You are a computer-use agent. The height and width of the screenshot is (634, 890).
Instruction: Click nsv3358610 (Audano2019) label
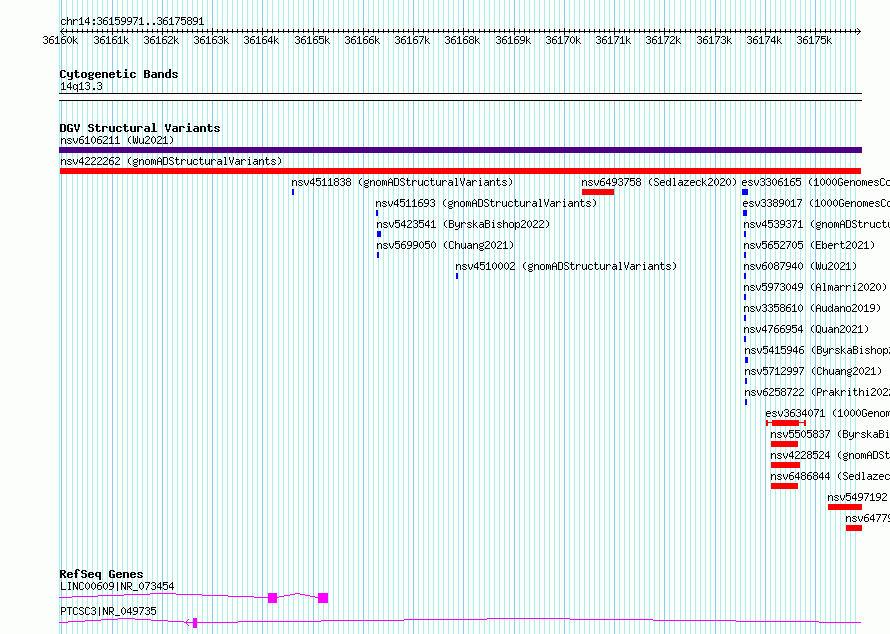coord(812,308)
